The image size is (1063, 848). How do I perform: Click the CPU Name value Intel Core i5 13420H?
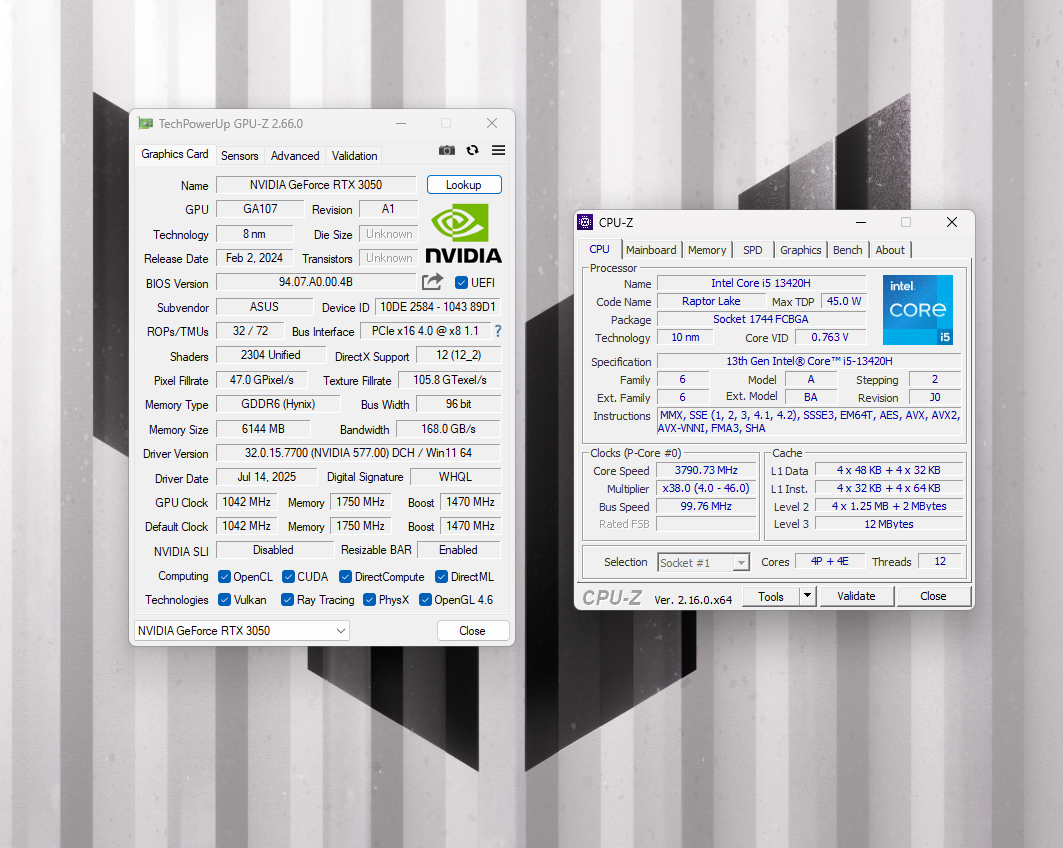tap(761, 283)
